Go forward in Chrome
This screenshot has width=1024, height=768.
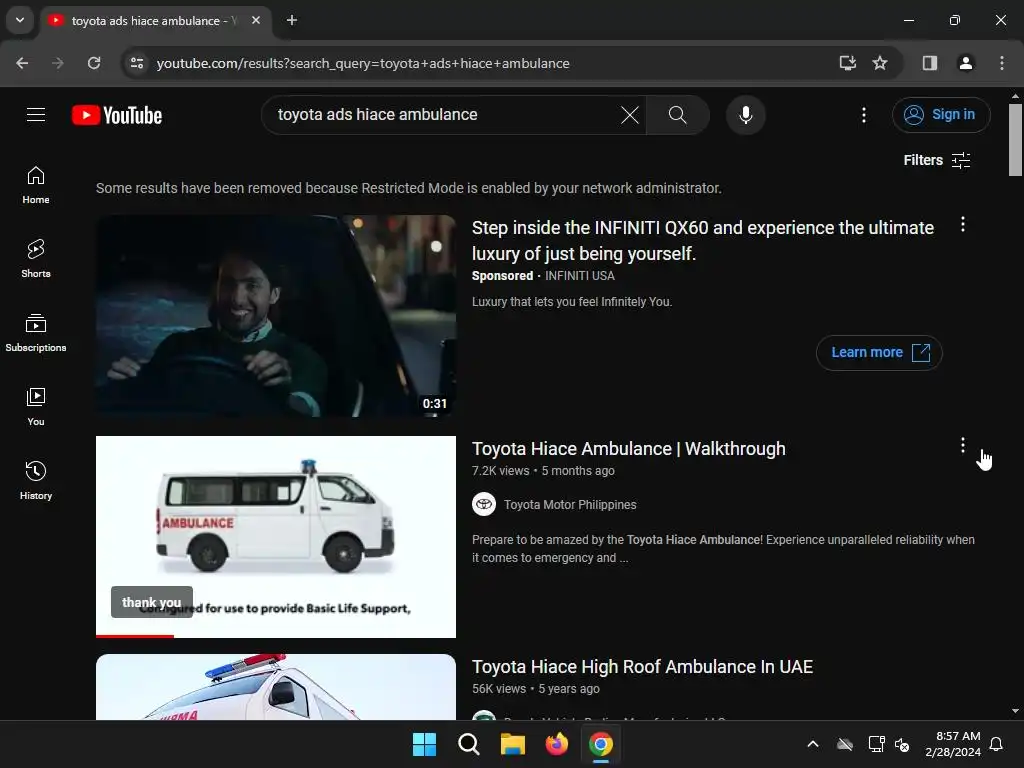(58, 63)
